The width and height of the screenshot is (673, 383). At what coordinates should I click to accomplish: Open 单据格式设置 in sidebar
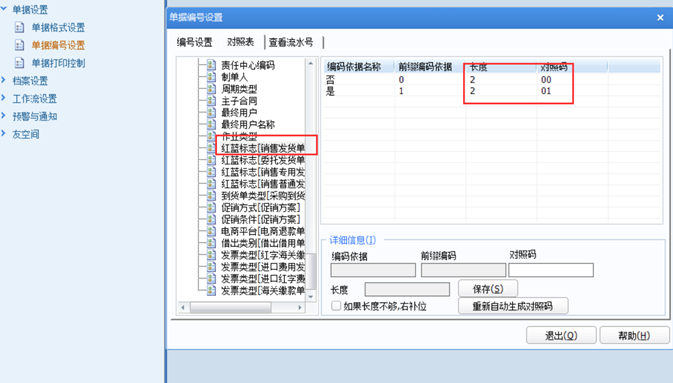[58, 28]
